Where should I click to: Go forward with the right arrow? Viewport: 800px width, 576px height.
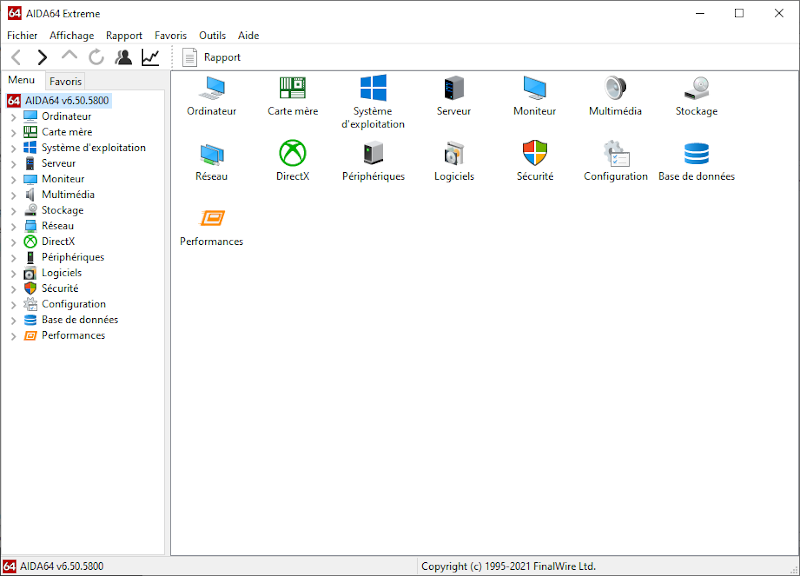pos(42,57)
